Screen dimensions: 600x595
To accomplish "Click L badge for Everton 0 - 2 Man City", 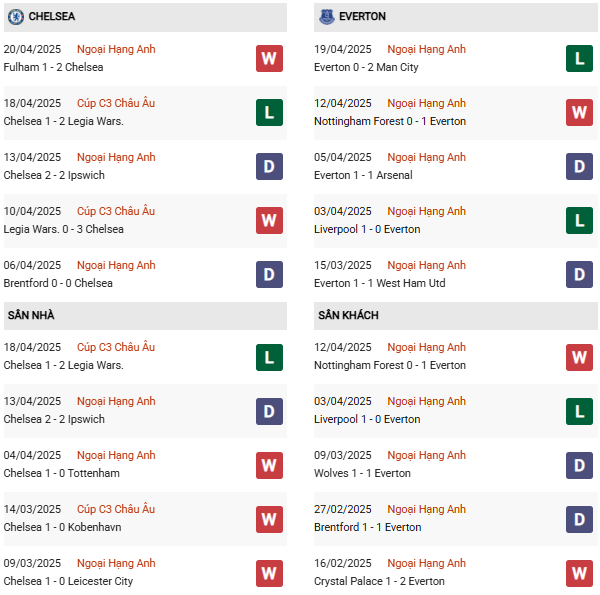I will (579, 59).
